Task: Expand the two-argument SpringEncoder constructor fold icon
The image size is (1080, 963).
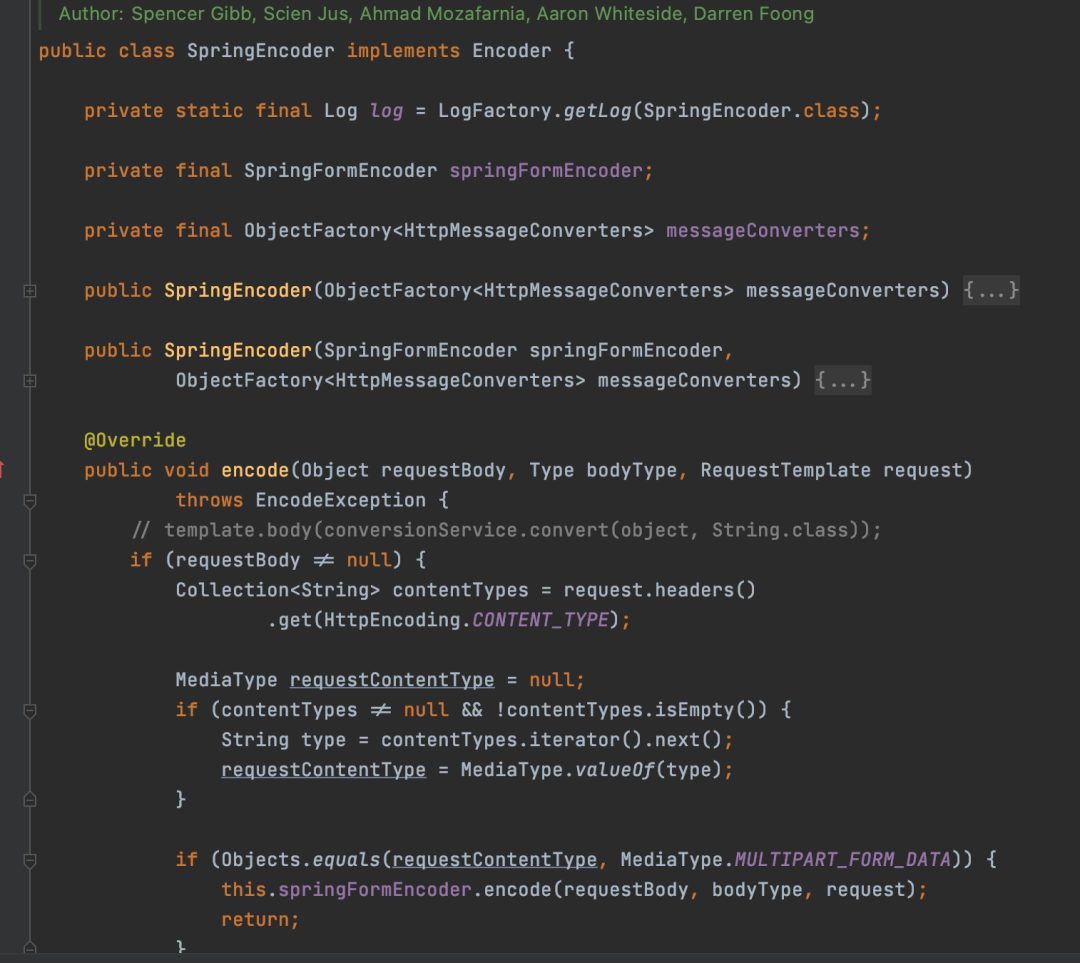Action: (x=30, y=381)
